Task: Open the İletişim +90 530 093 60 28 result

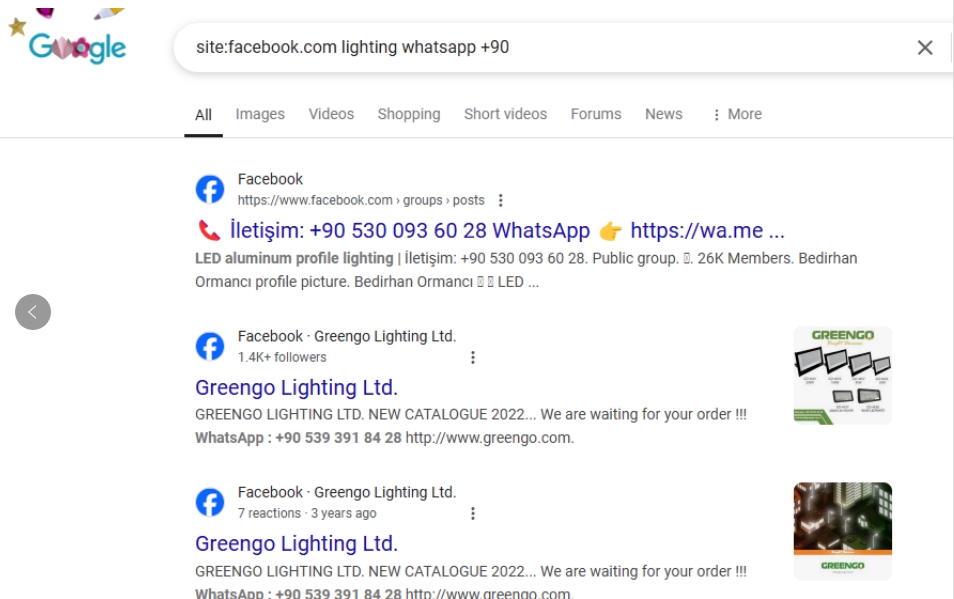Action: click(490, 230)
